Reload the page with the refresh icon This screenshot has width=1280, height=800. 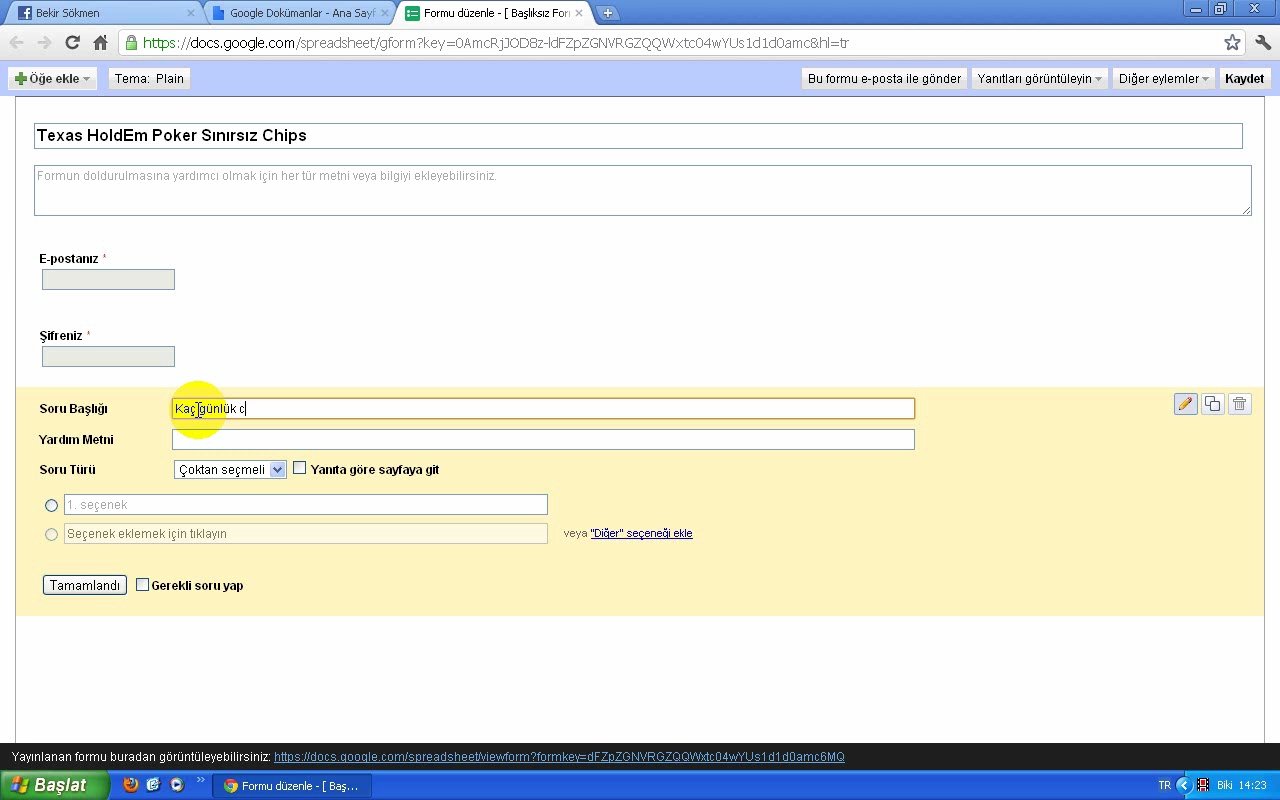(72, 43)
